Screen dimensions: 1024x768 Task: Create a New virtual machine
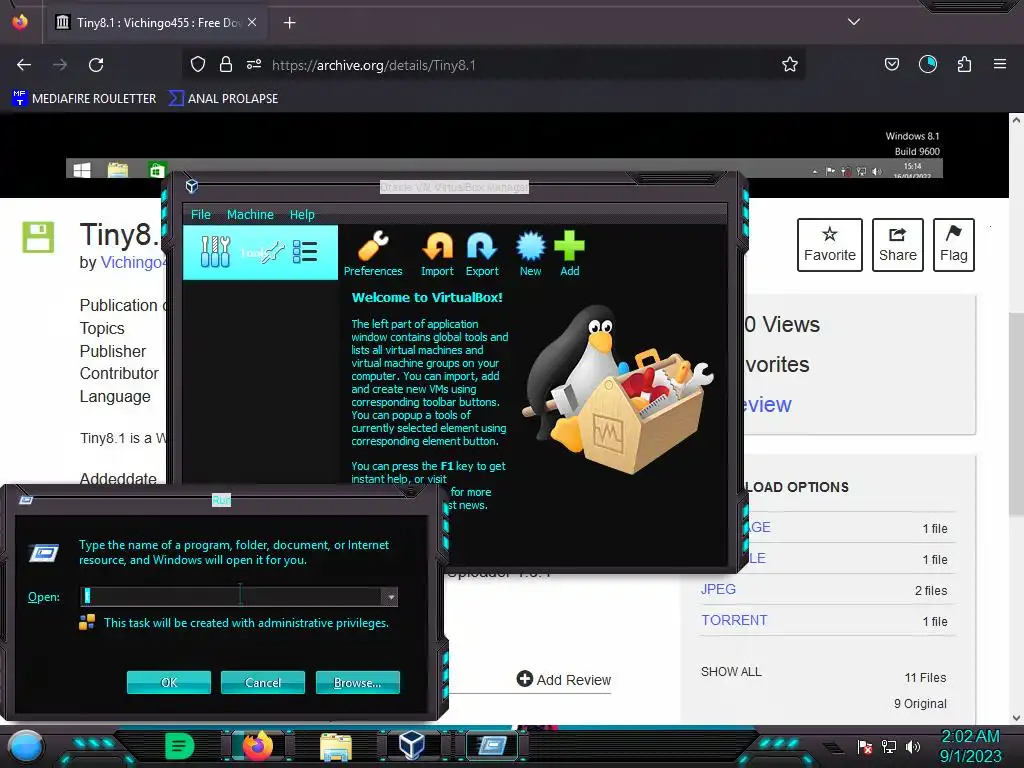click(530, 253)
